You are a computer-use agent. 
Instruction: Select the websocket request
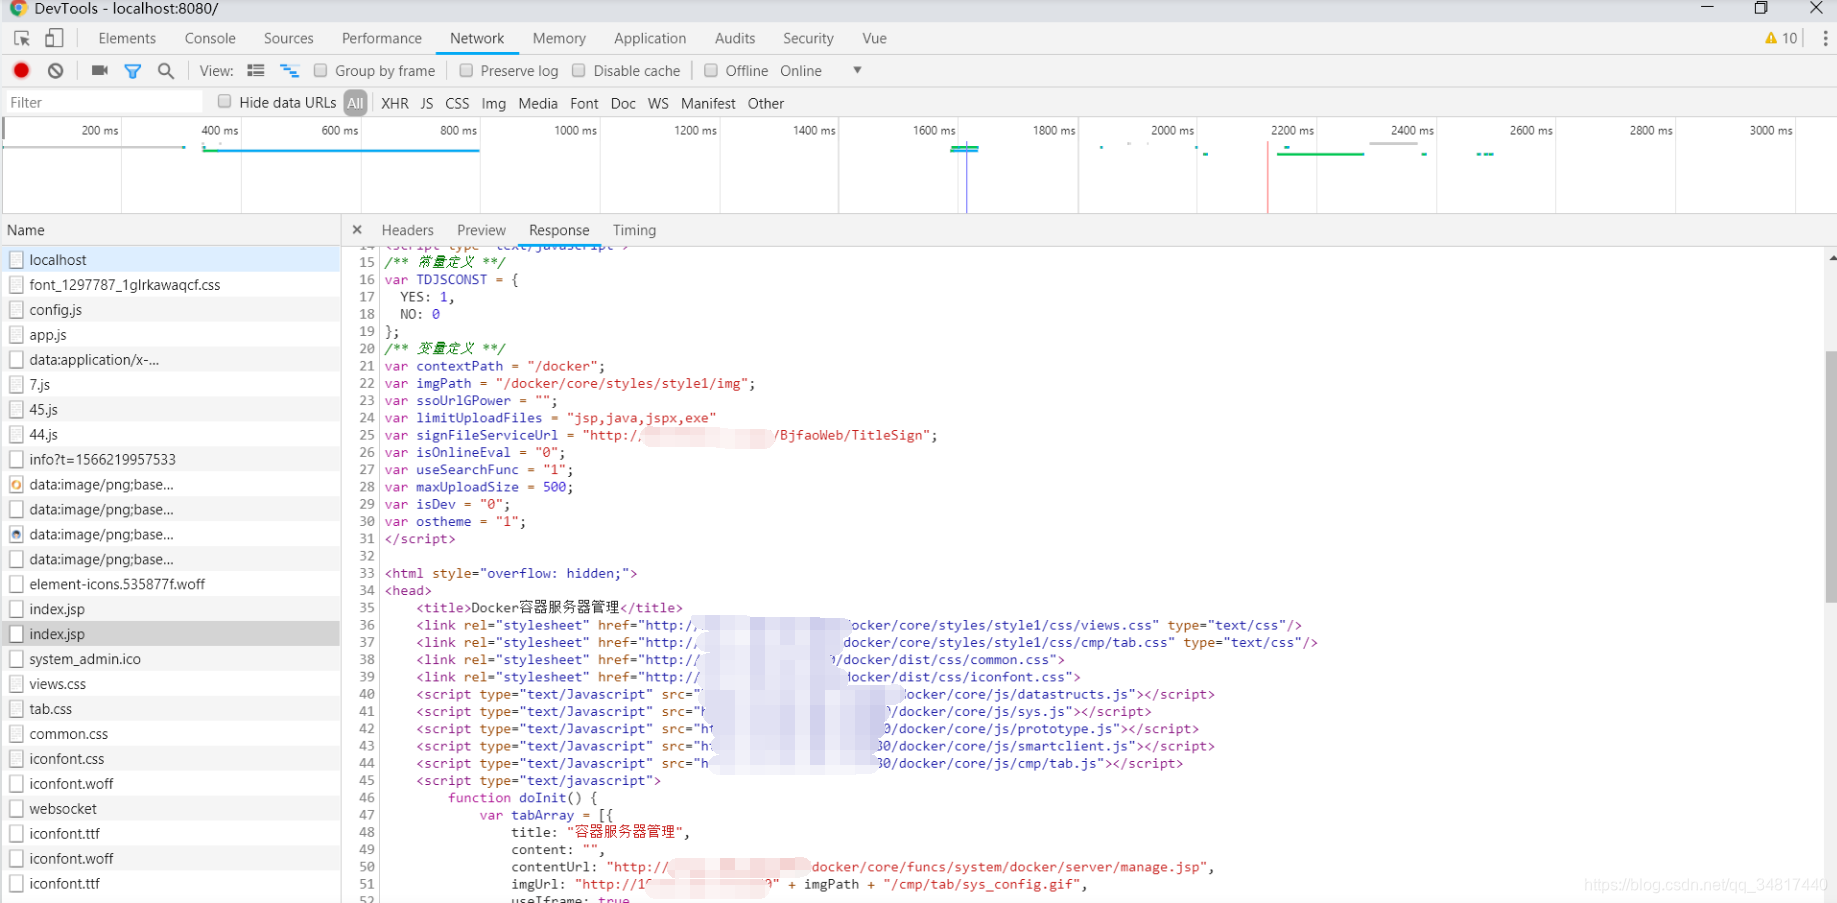(x=171, y=808)
